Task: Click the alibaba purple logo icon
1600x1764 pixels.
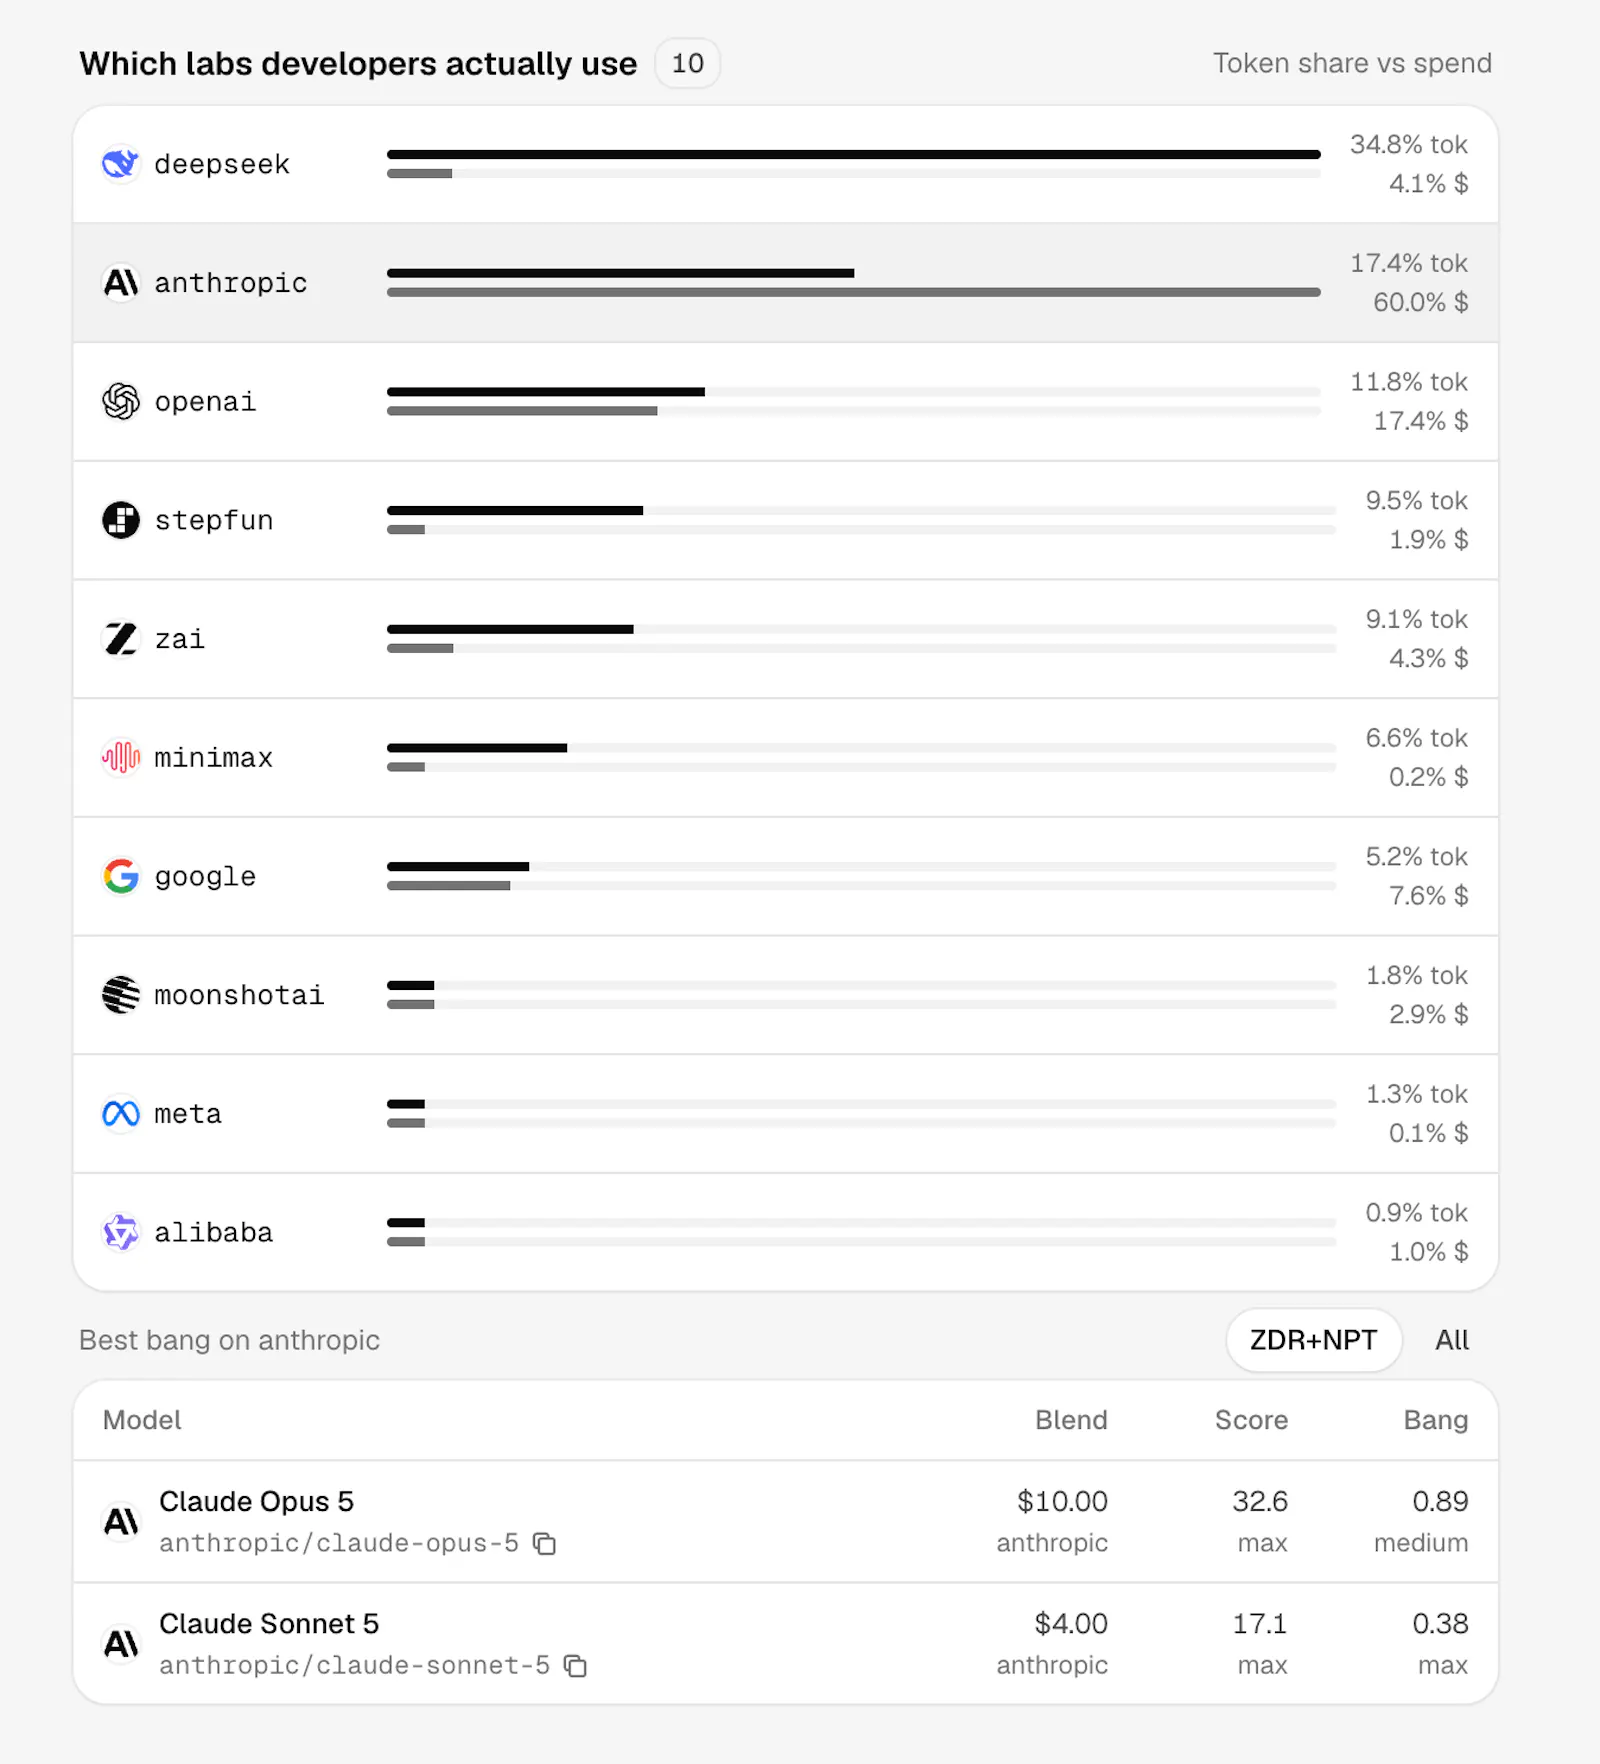Action: point(121,1232)
